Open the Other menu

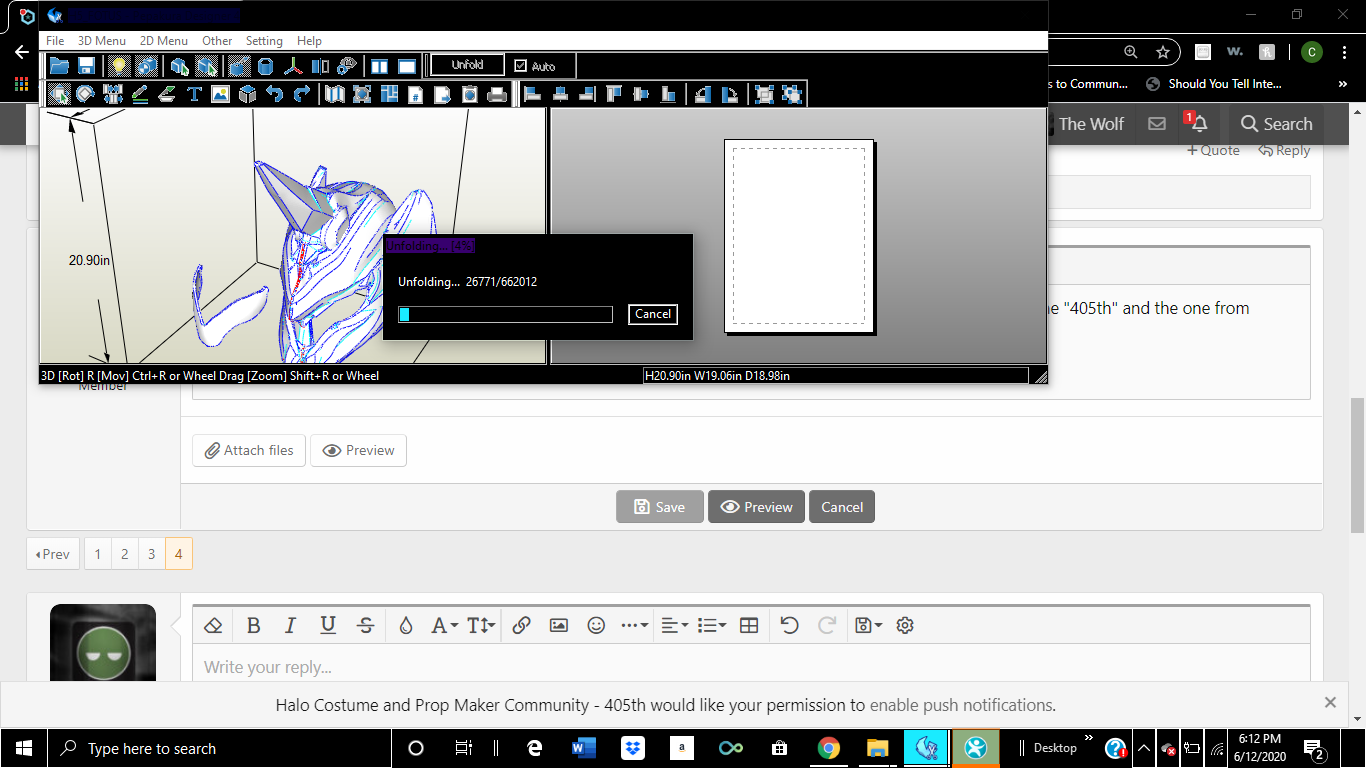pyautogui.click(x=217, y=41)
